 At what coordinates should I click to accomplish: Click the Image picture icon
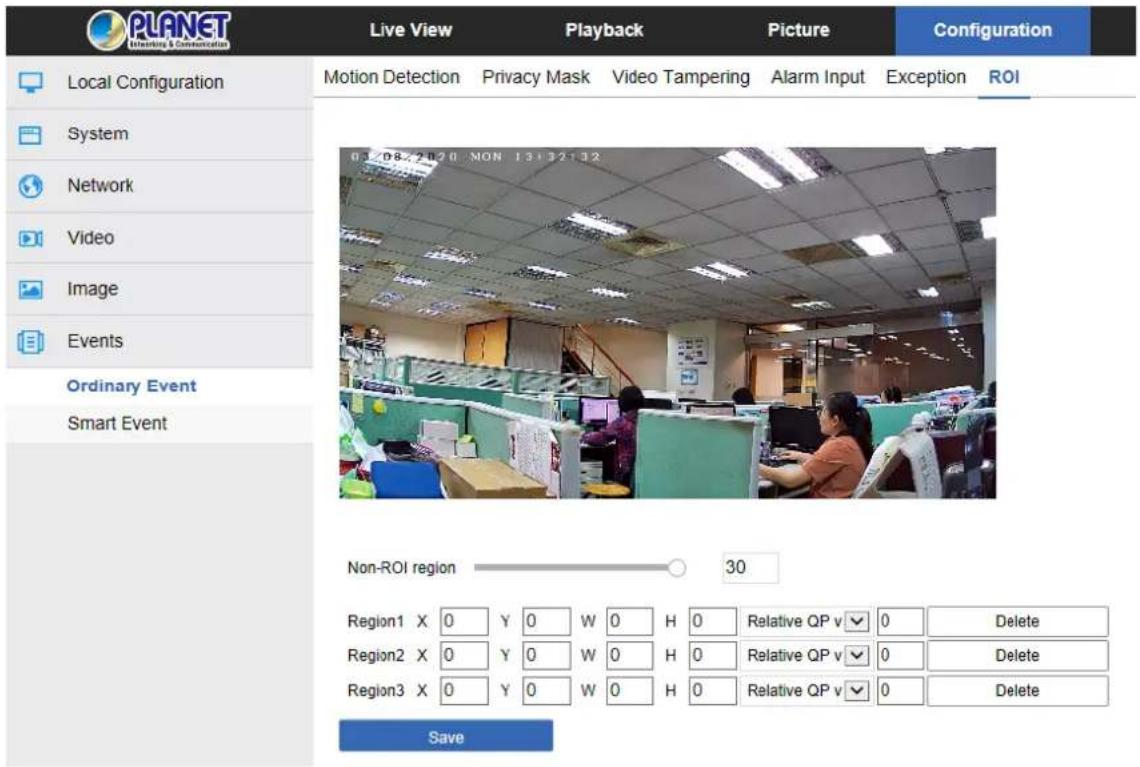coord(31,290)
